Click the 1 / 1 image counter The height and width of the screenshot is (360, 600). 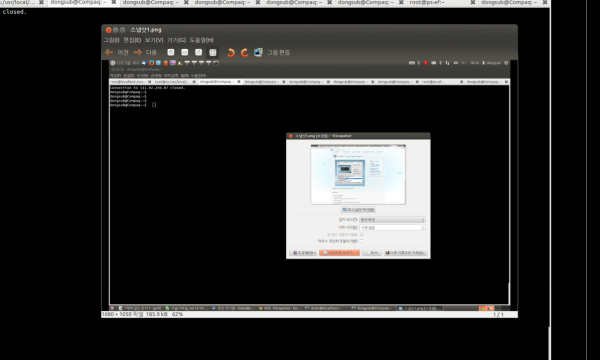pyautogui.click(x=498, y=314)
